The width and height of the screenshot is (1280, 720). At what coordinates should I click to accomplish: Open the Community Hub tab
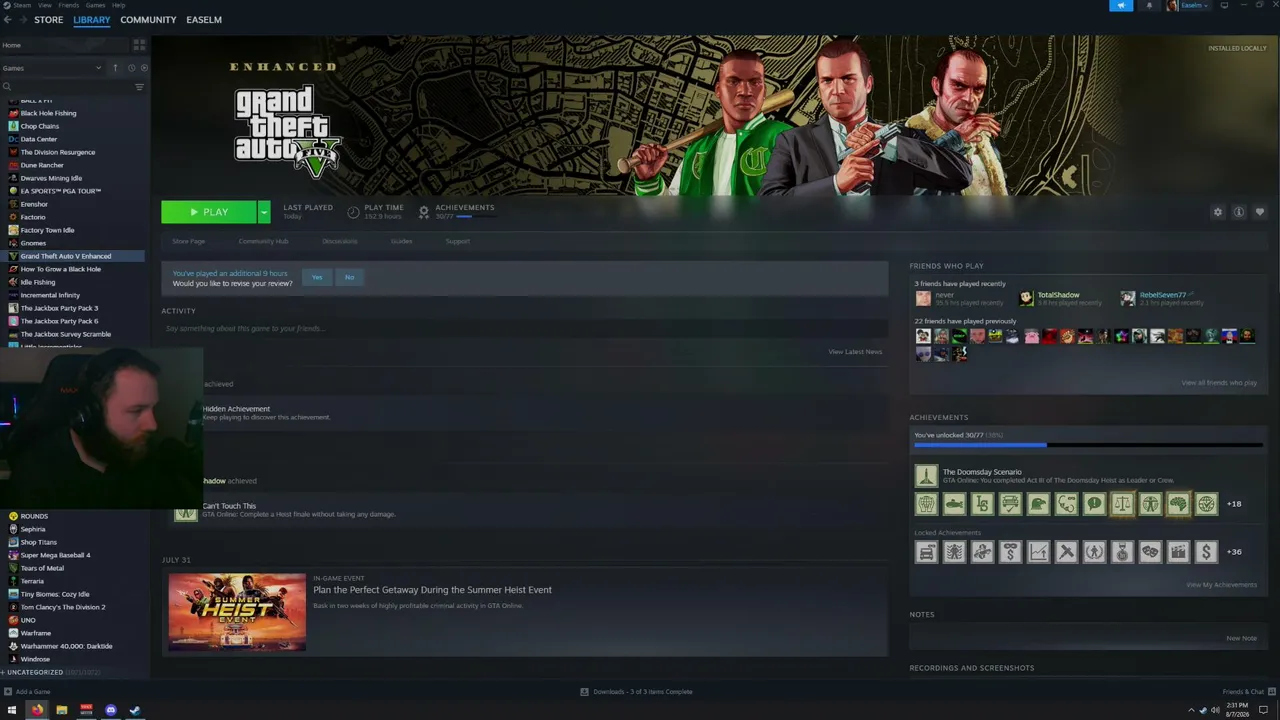point(263,241)
